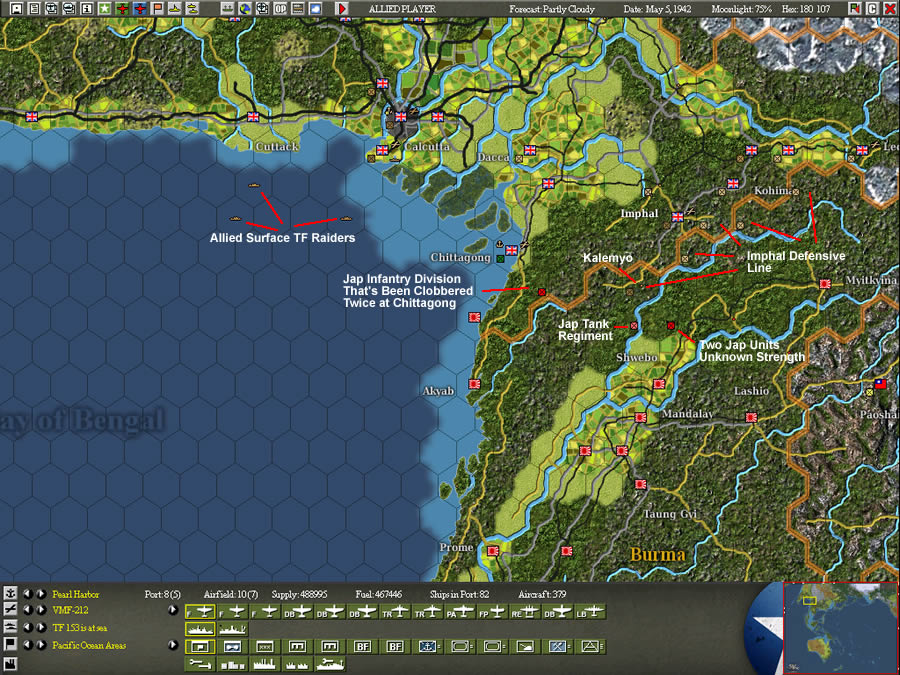Open VMF-212 squadron name link
Image resolution: width=900 pixels, height=675 pixels.
pos(70,610)
